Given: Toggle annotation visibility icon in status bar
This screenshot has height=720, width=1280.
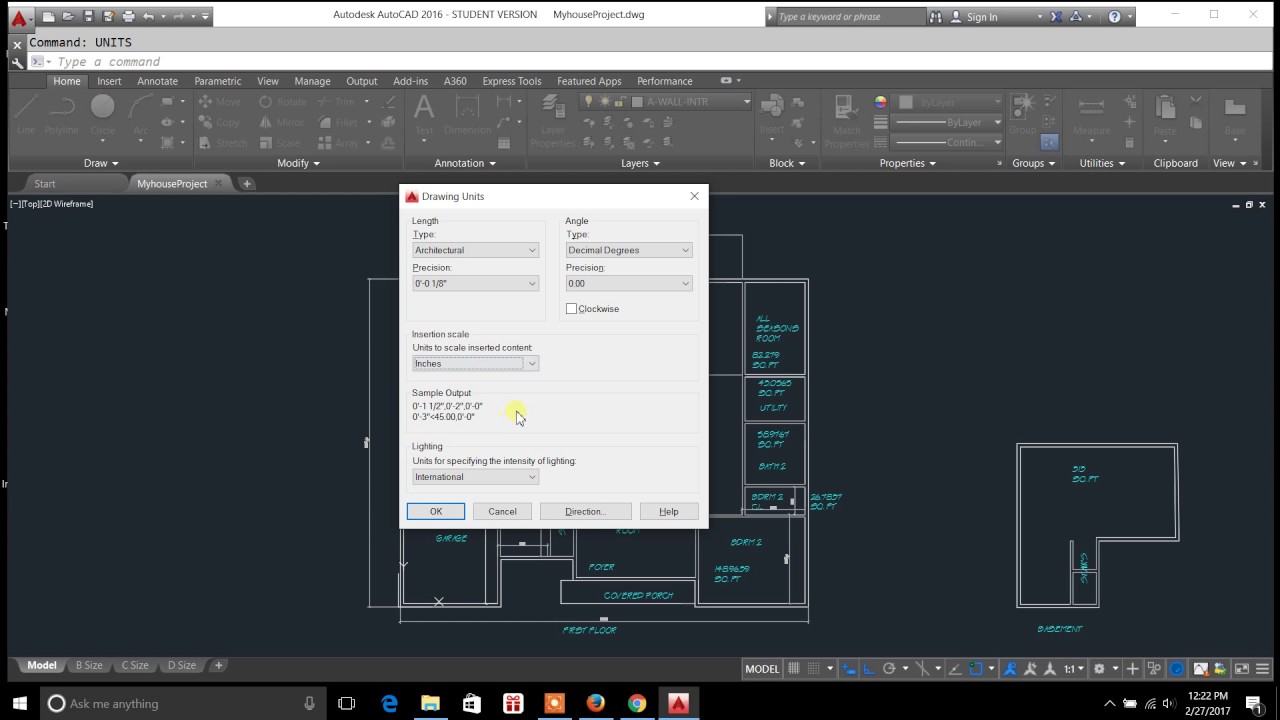Looking at the screenshot, I should click(x=1010, y=669).
